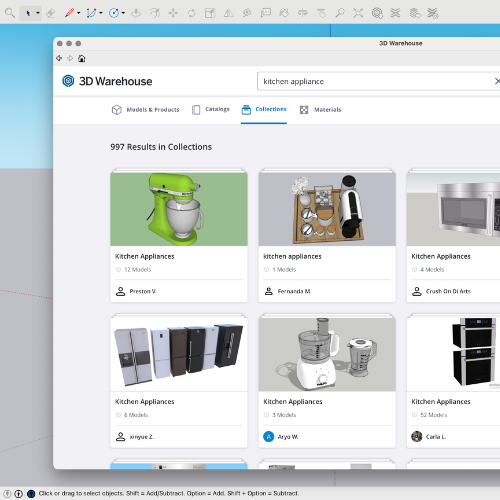The width and height of the screenshot is (500, 500).
Task: Click the '3 Models' count text
Action: pyautogui.click(x=284, y=415)
